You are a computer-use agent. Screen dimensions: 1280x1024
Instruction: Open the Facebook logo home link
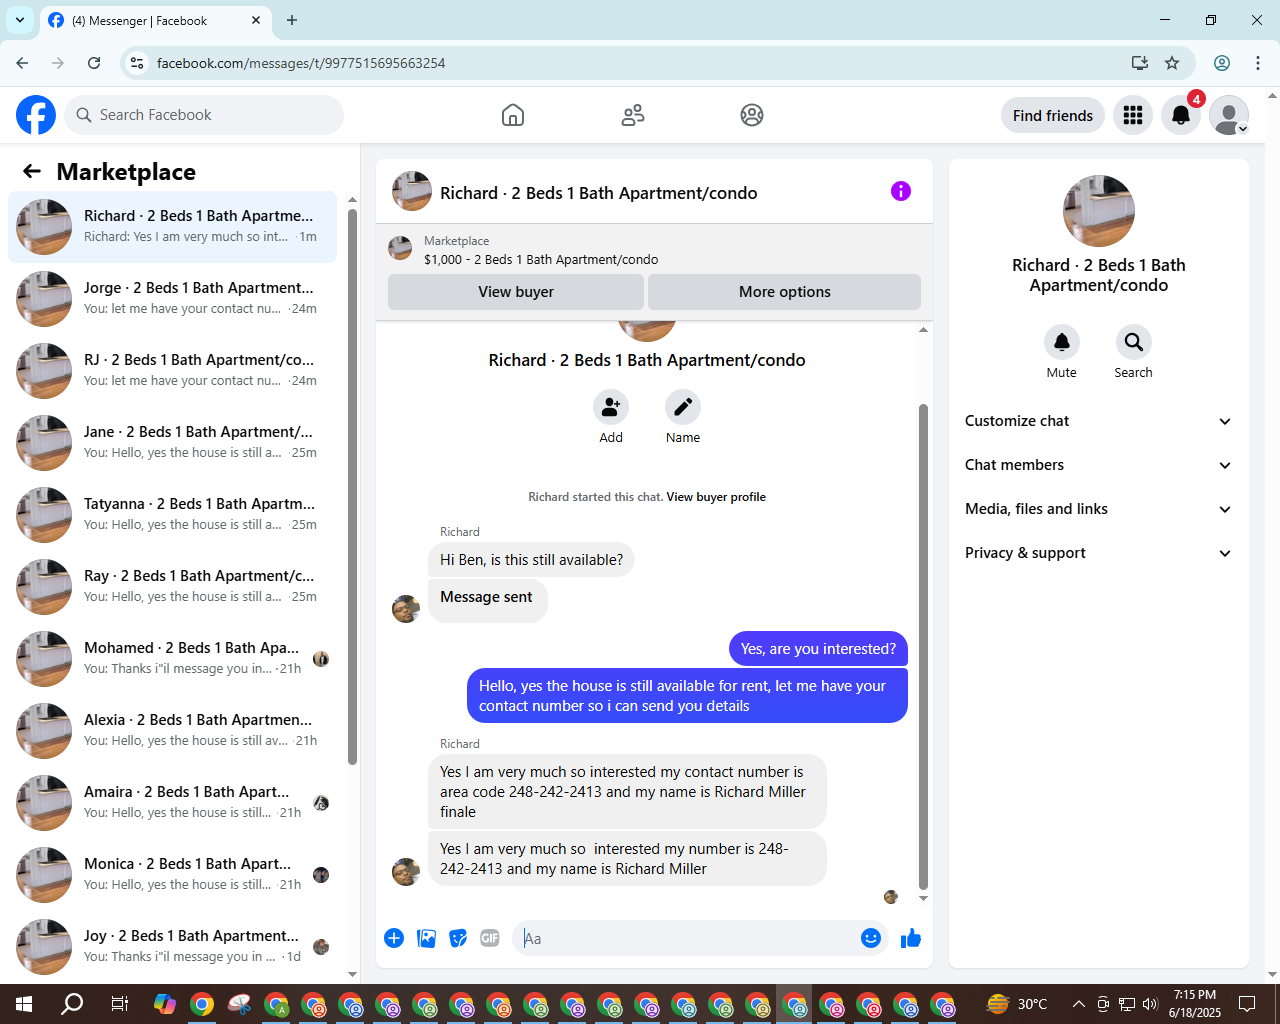36,115
